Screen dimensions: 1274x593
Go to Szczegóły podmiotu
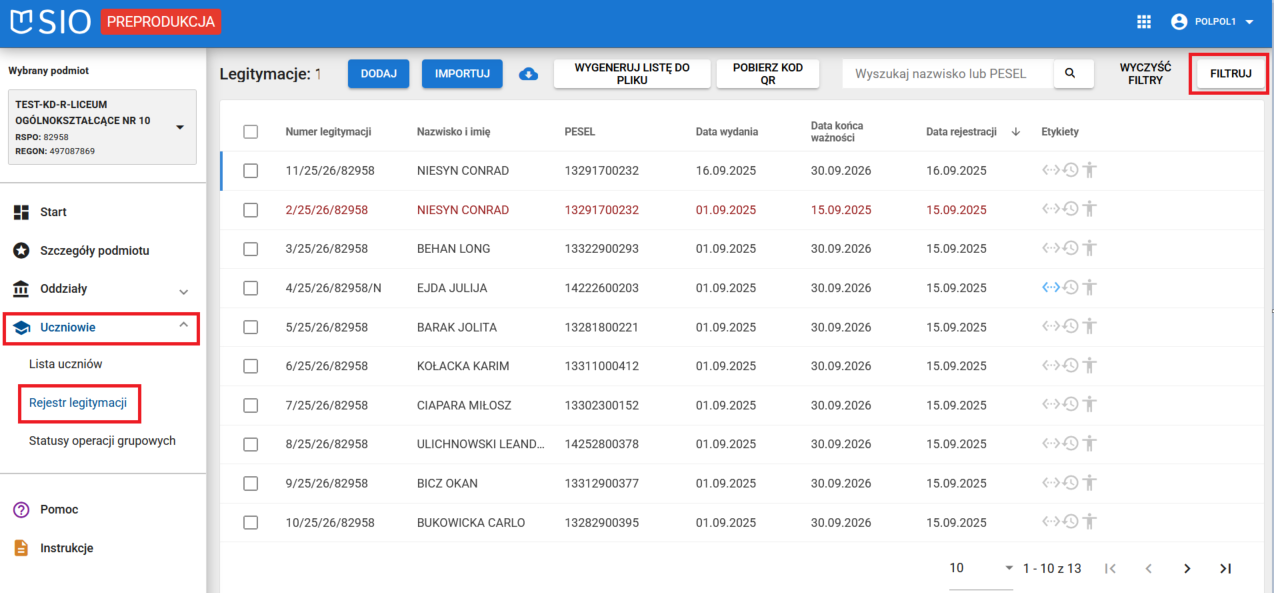[x=94, y=250]
